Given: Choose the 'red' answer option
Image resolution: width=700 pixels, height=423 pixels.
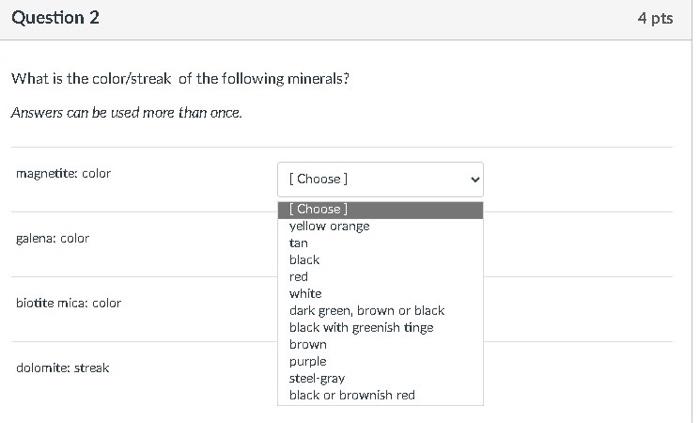Looking at the screenshot, I should pyautogui.click(x=298, y=277).
